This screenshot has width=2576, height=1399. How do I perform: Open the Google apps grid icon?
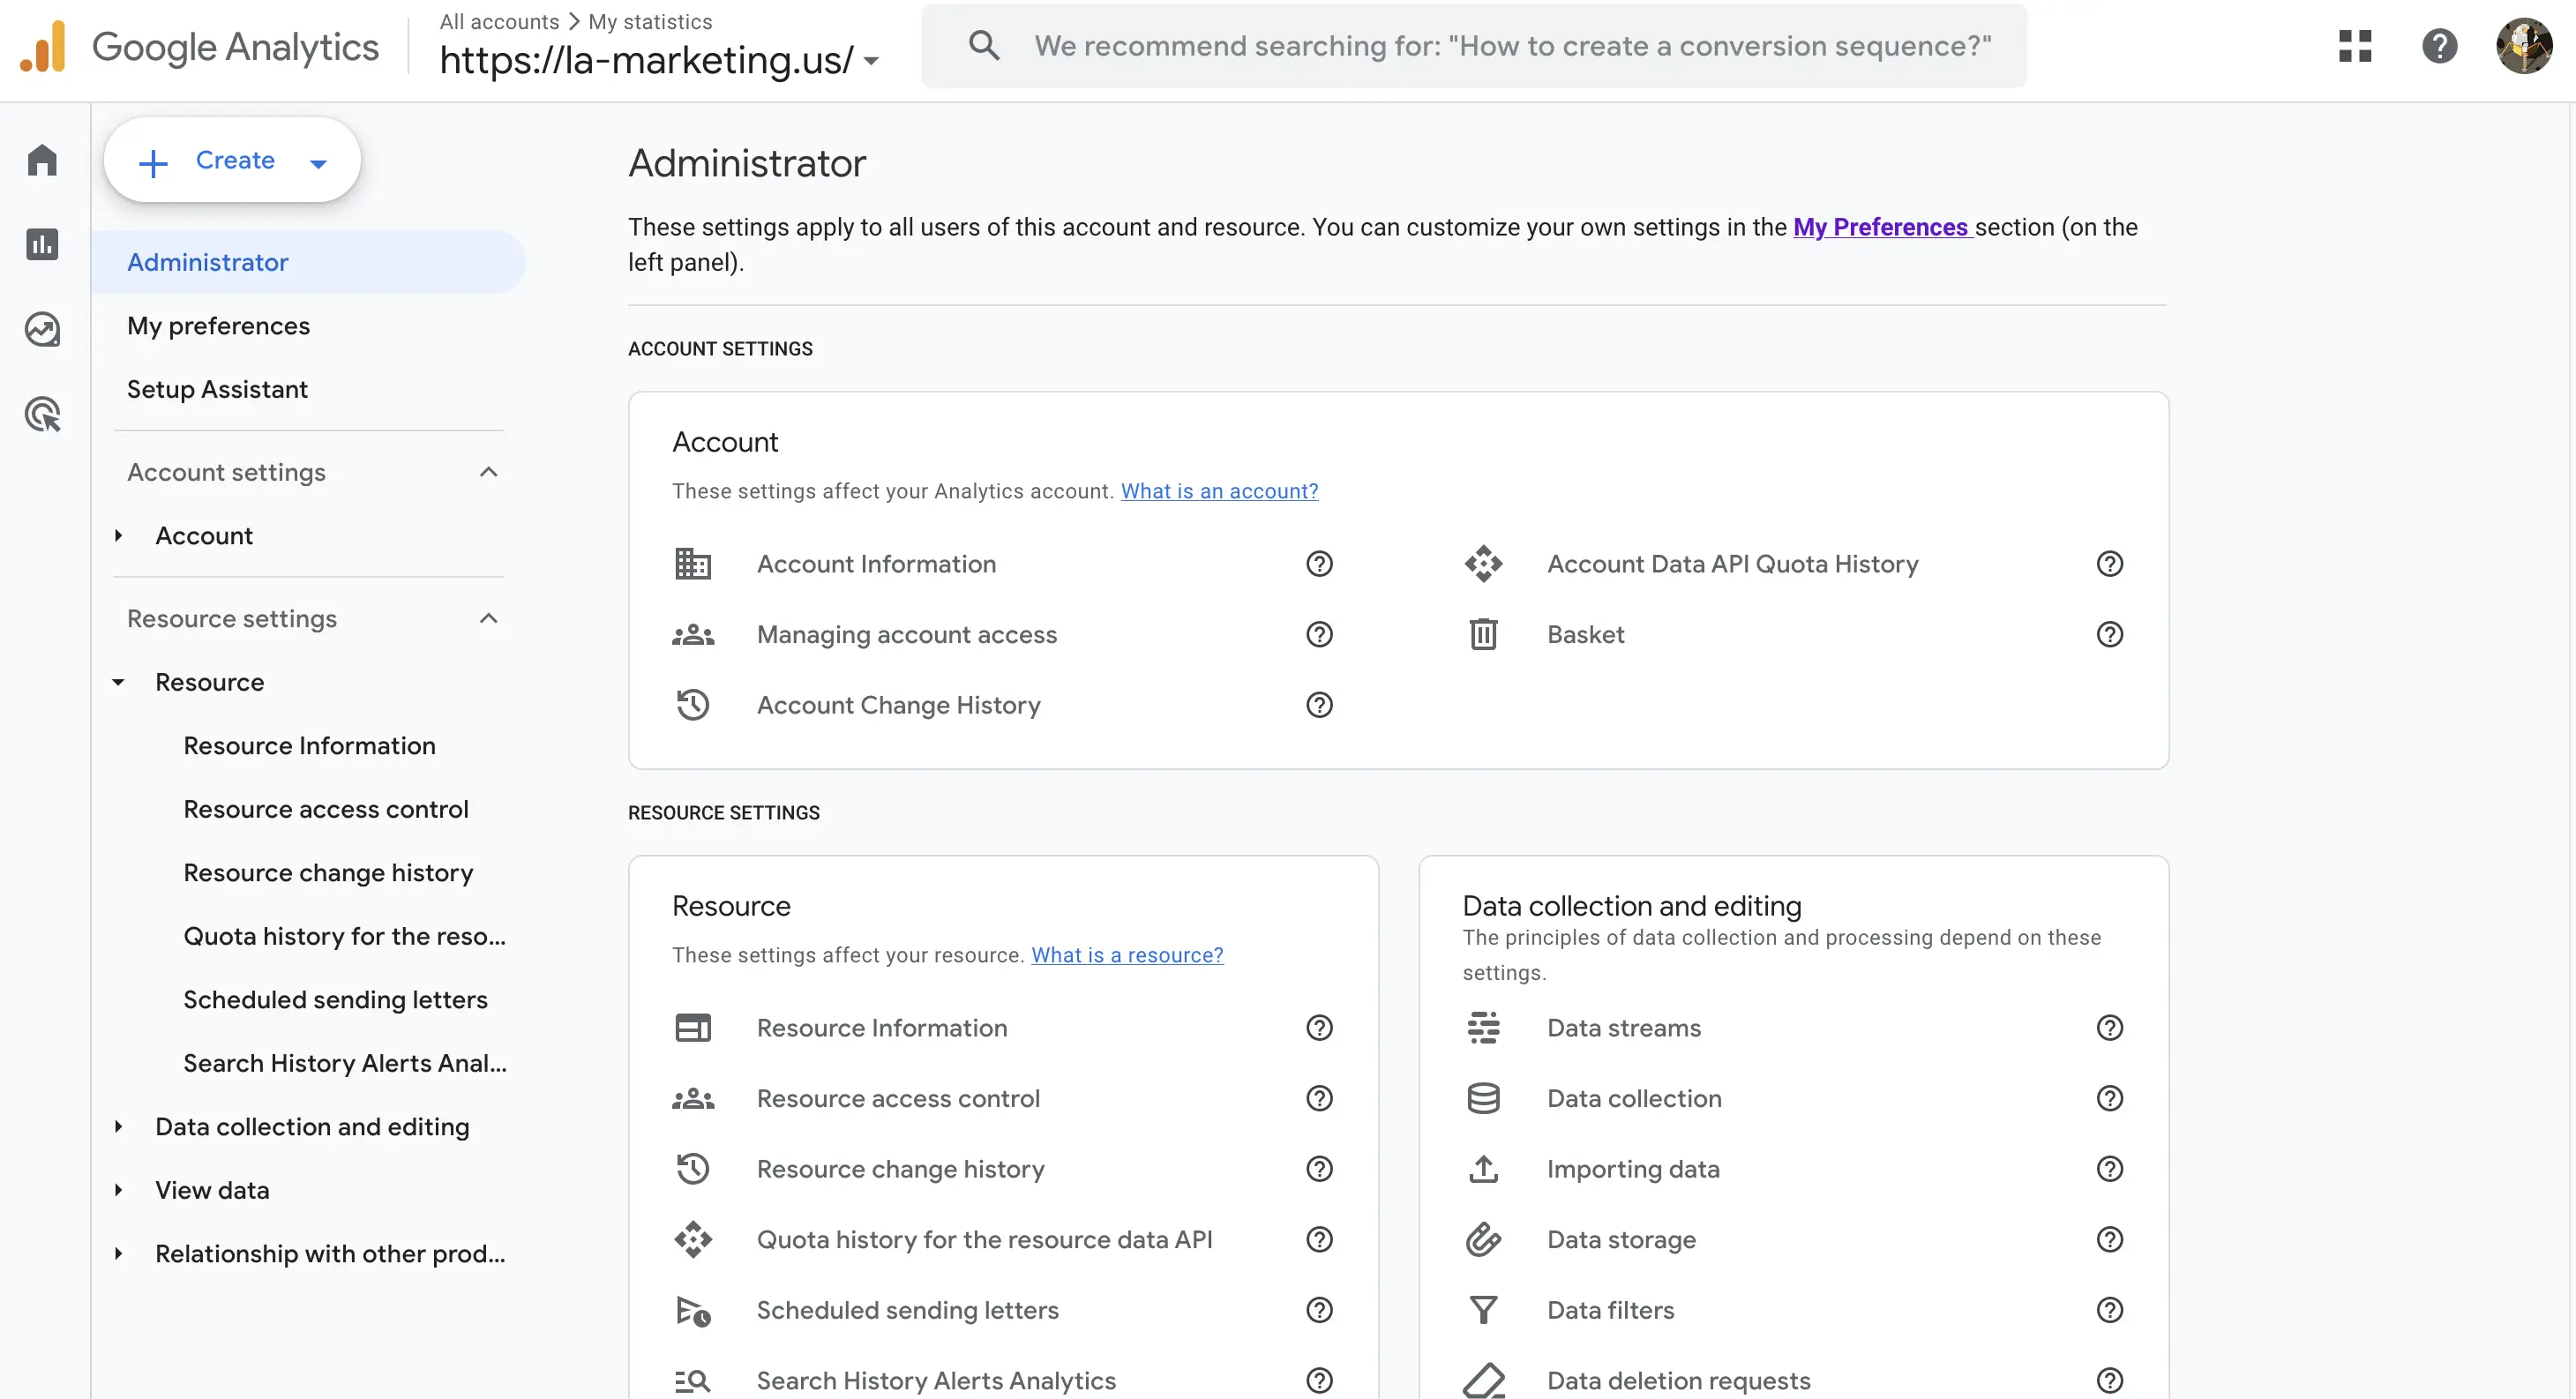click(x=2356, y=45)
